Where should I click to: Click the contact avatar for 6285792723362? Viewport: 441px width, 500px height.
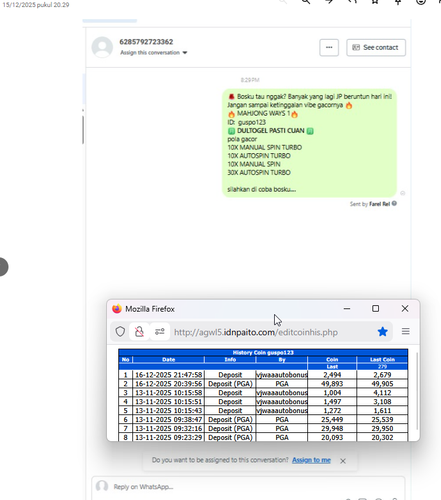102,47
